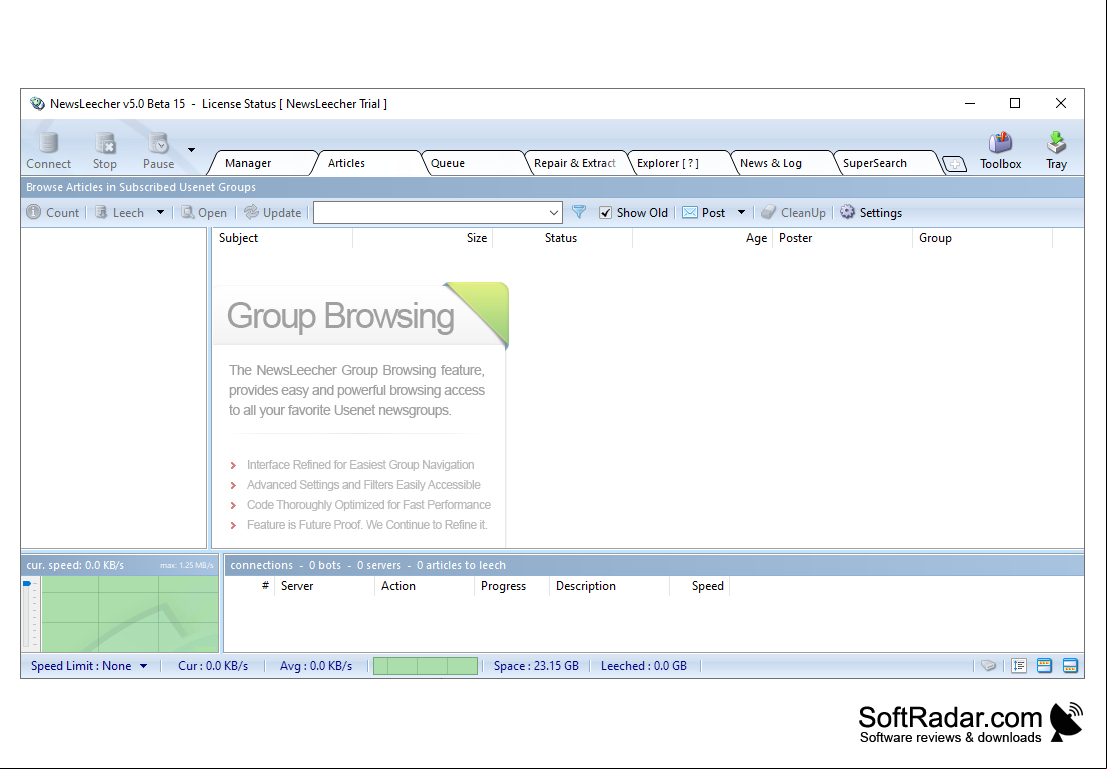The image size is (1107, 769).
Task: Select the Articles tab
Action: point(347,163)
